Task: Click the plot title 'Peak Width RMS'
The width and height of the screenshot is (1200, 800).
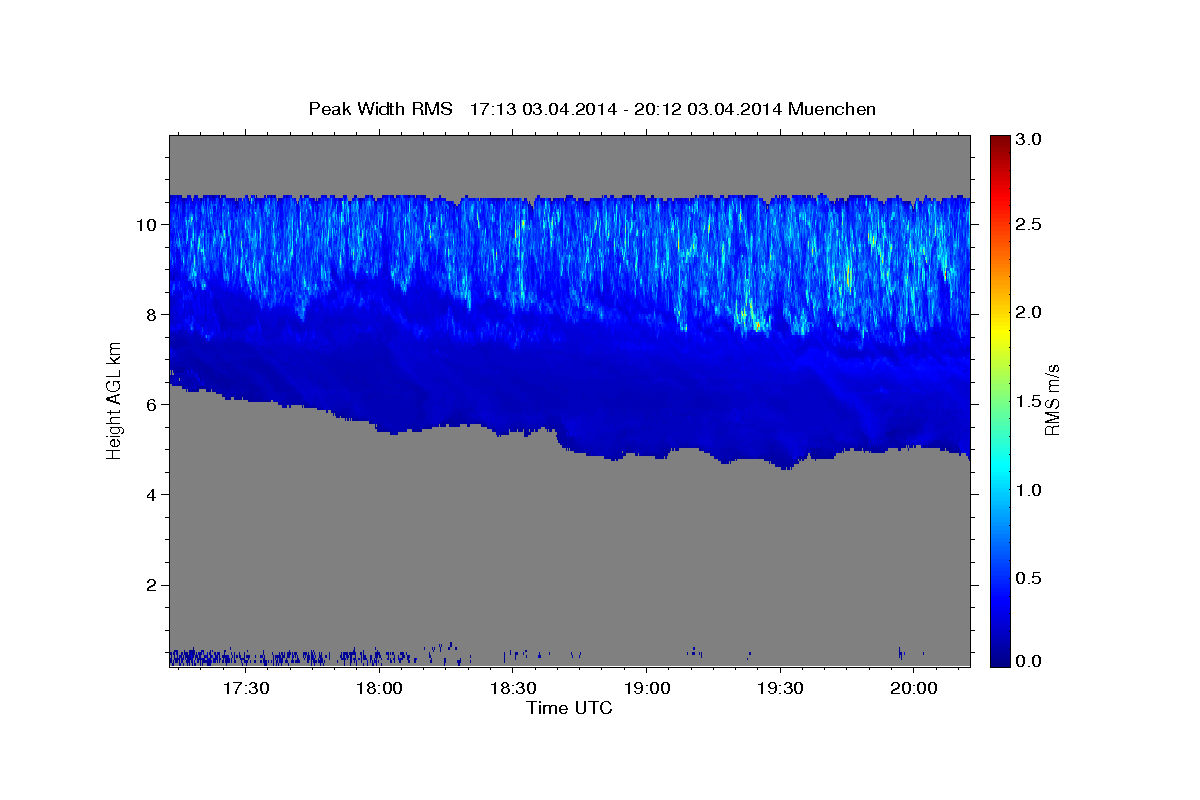Action: 381,108
